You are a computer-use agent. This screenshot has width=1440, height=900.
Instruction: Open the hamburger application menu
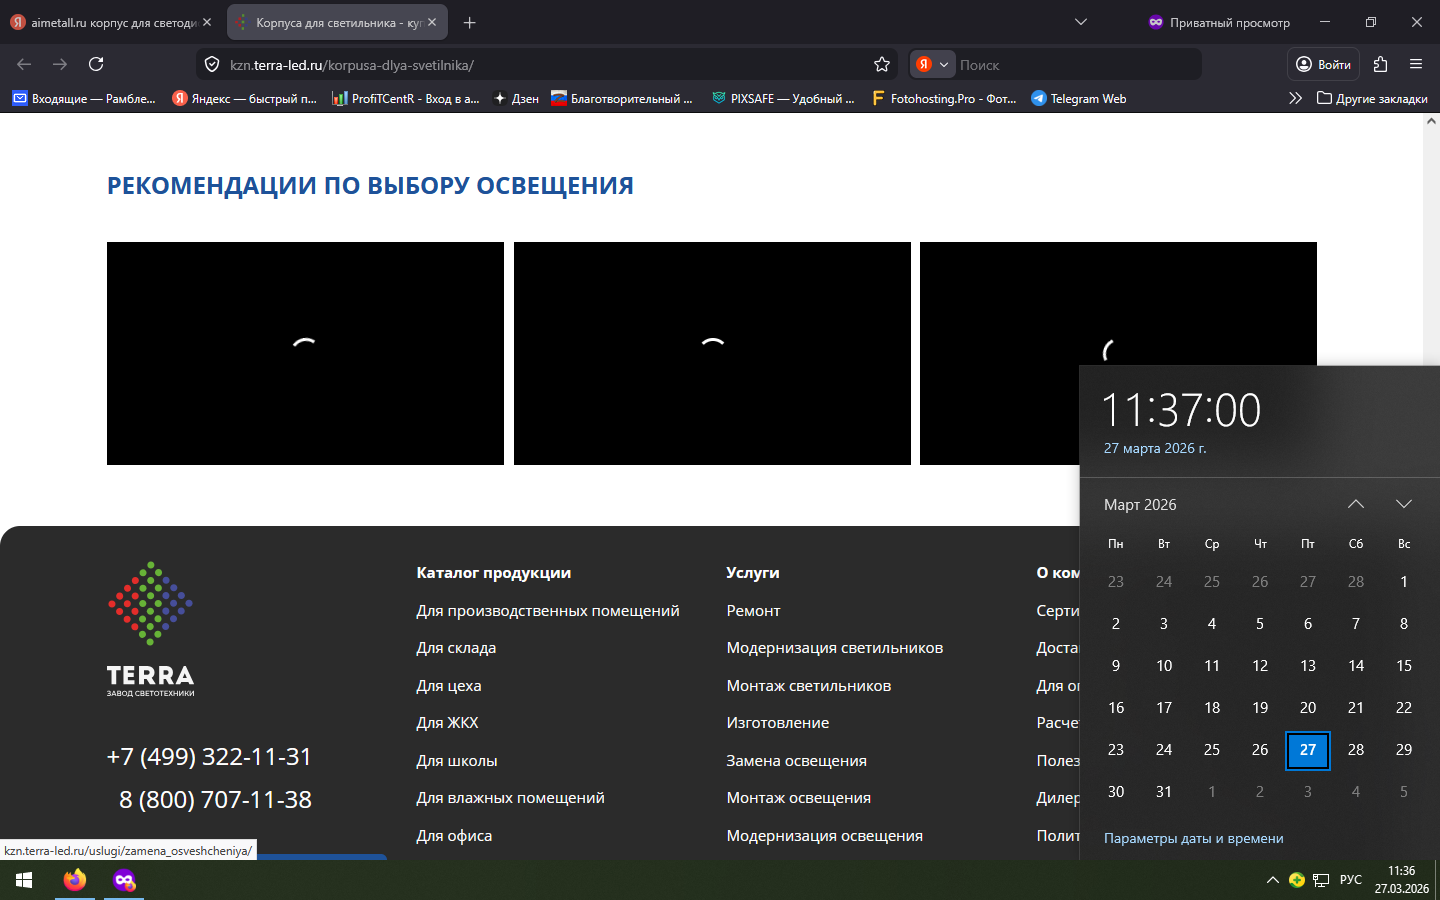point(1415,64)
